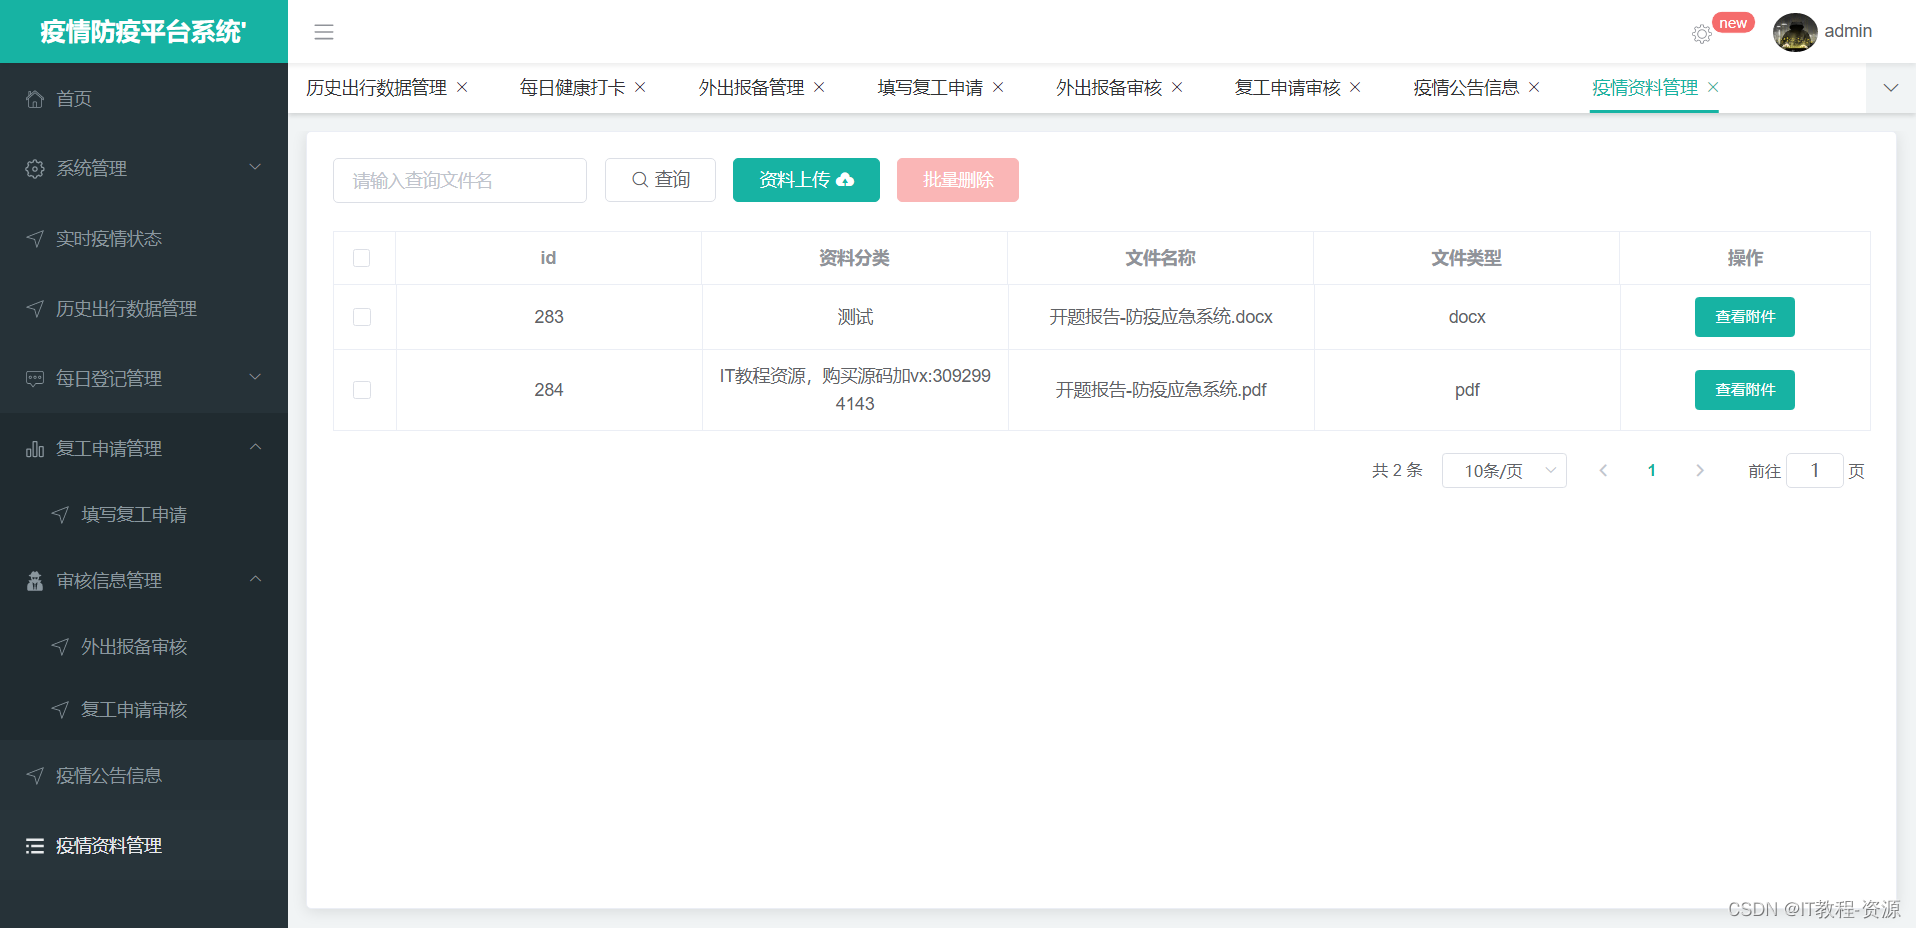The width and height of the screenshot is (1916, 928).
Task: Toggle the sidebar with the hamburger icon
Action: 323,32
